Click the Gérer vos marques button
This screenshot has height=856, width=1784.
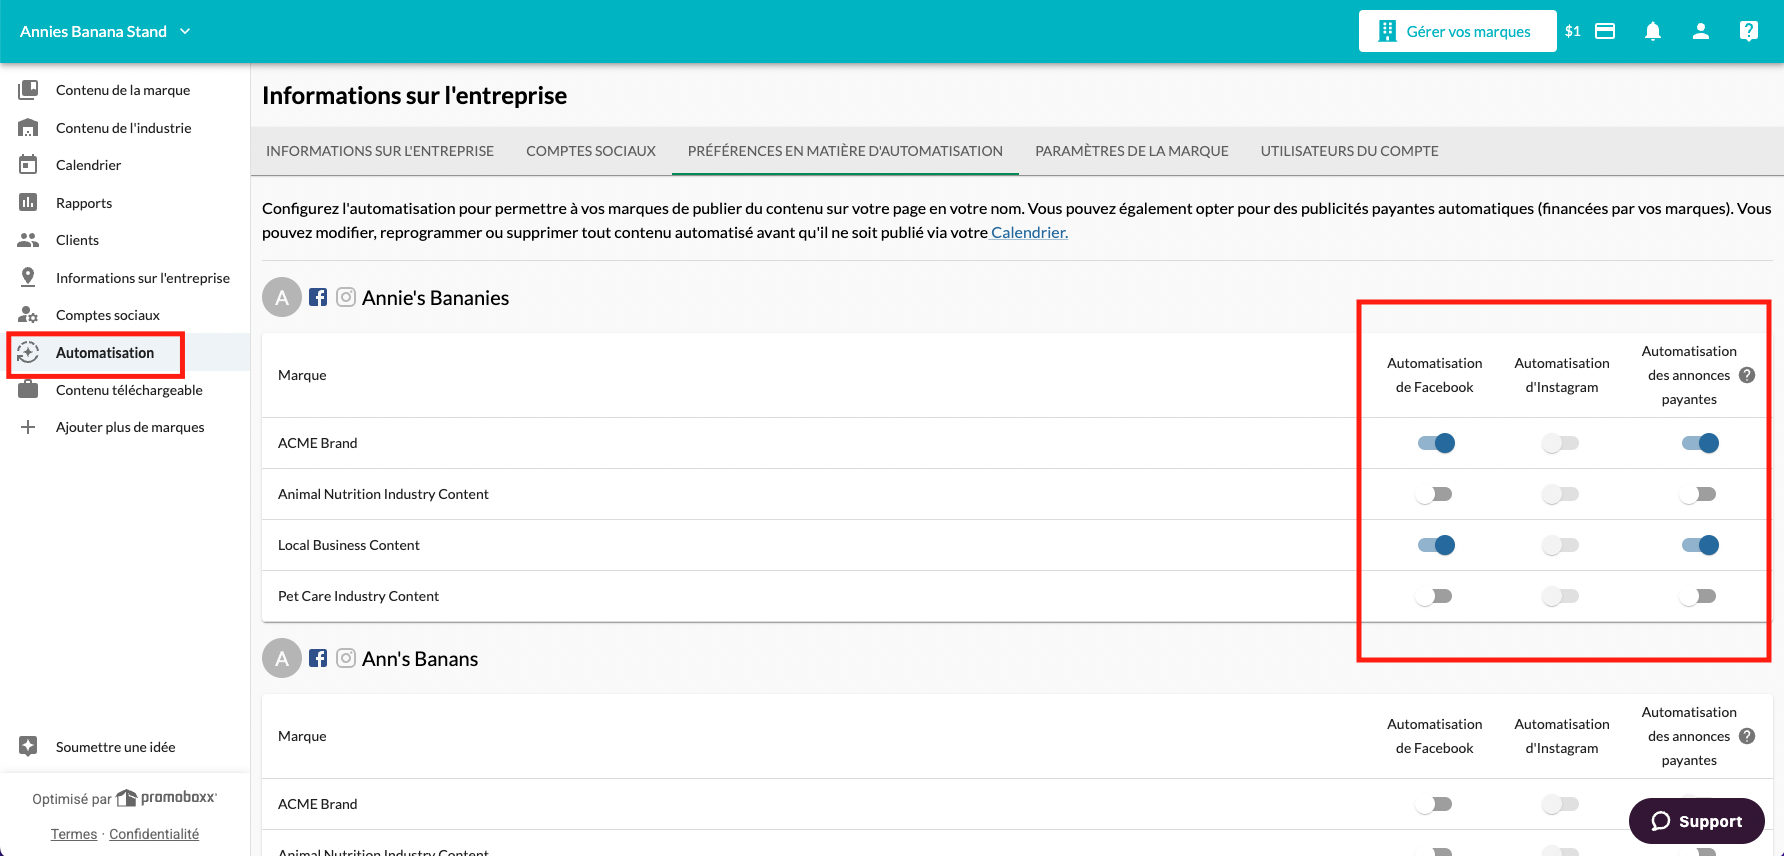(x=1457, y=31)
